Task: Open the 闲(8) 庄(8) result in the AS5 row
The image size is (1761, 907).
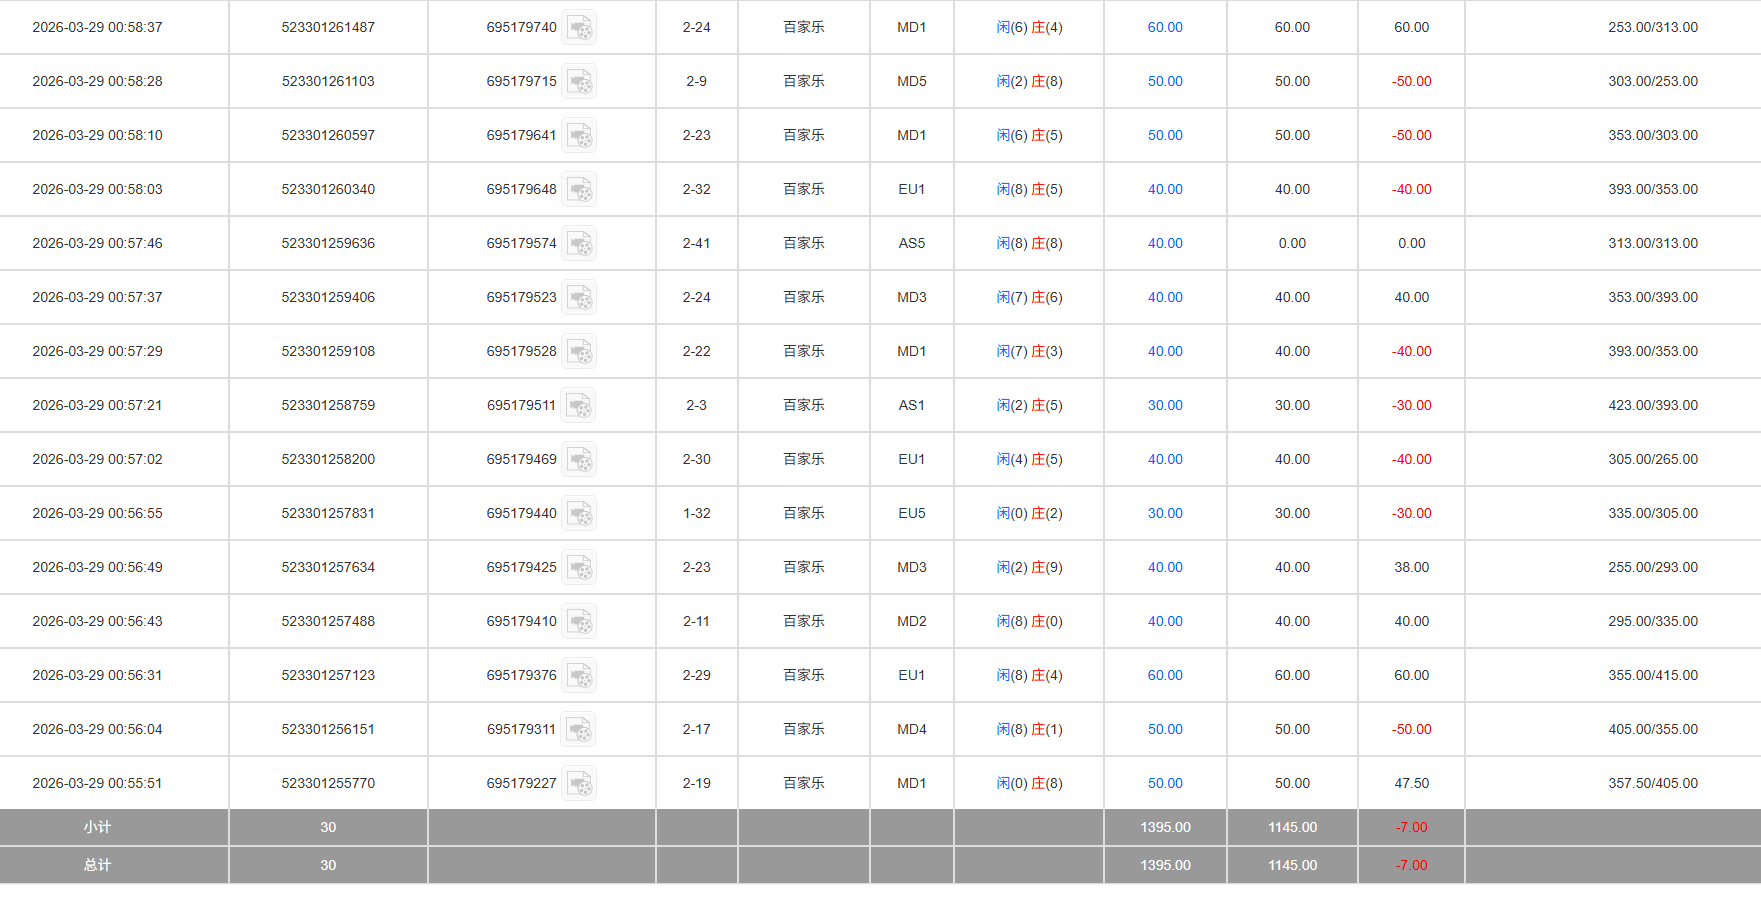Action: point(1029,244)
